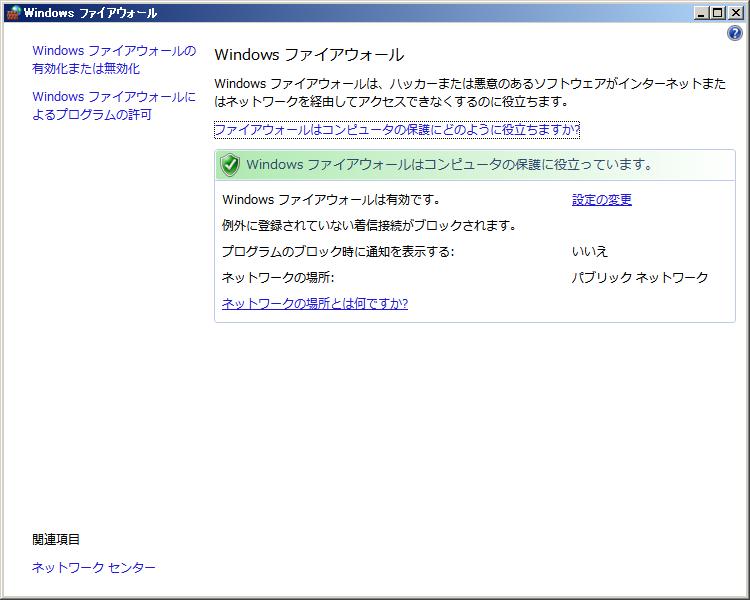
Task: Open the ファイアウォールはコンピュータの保護にどのように役立ちますか? link
Action: (x=397, y=130)
